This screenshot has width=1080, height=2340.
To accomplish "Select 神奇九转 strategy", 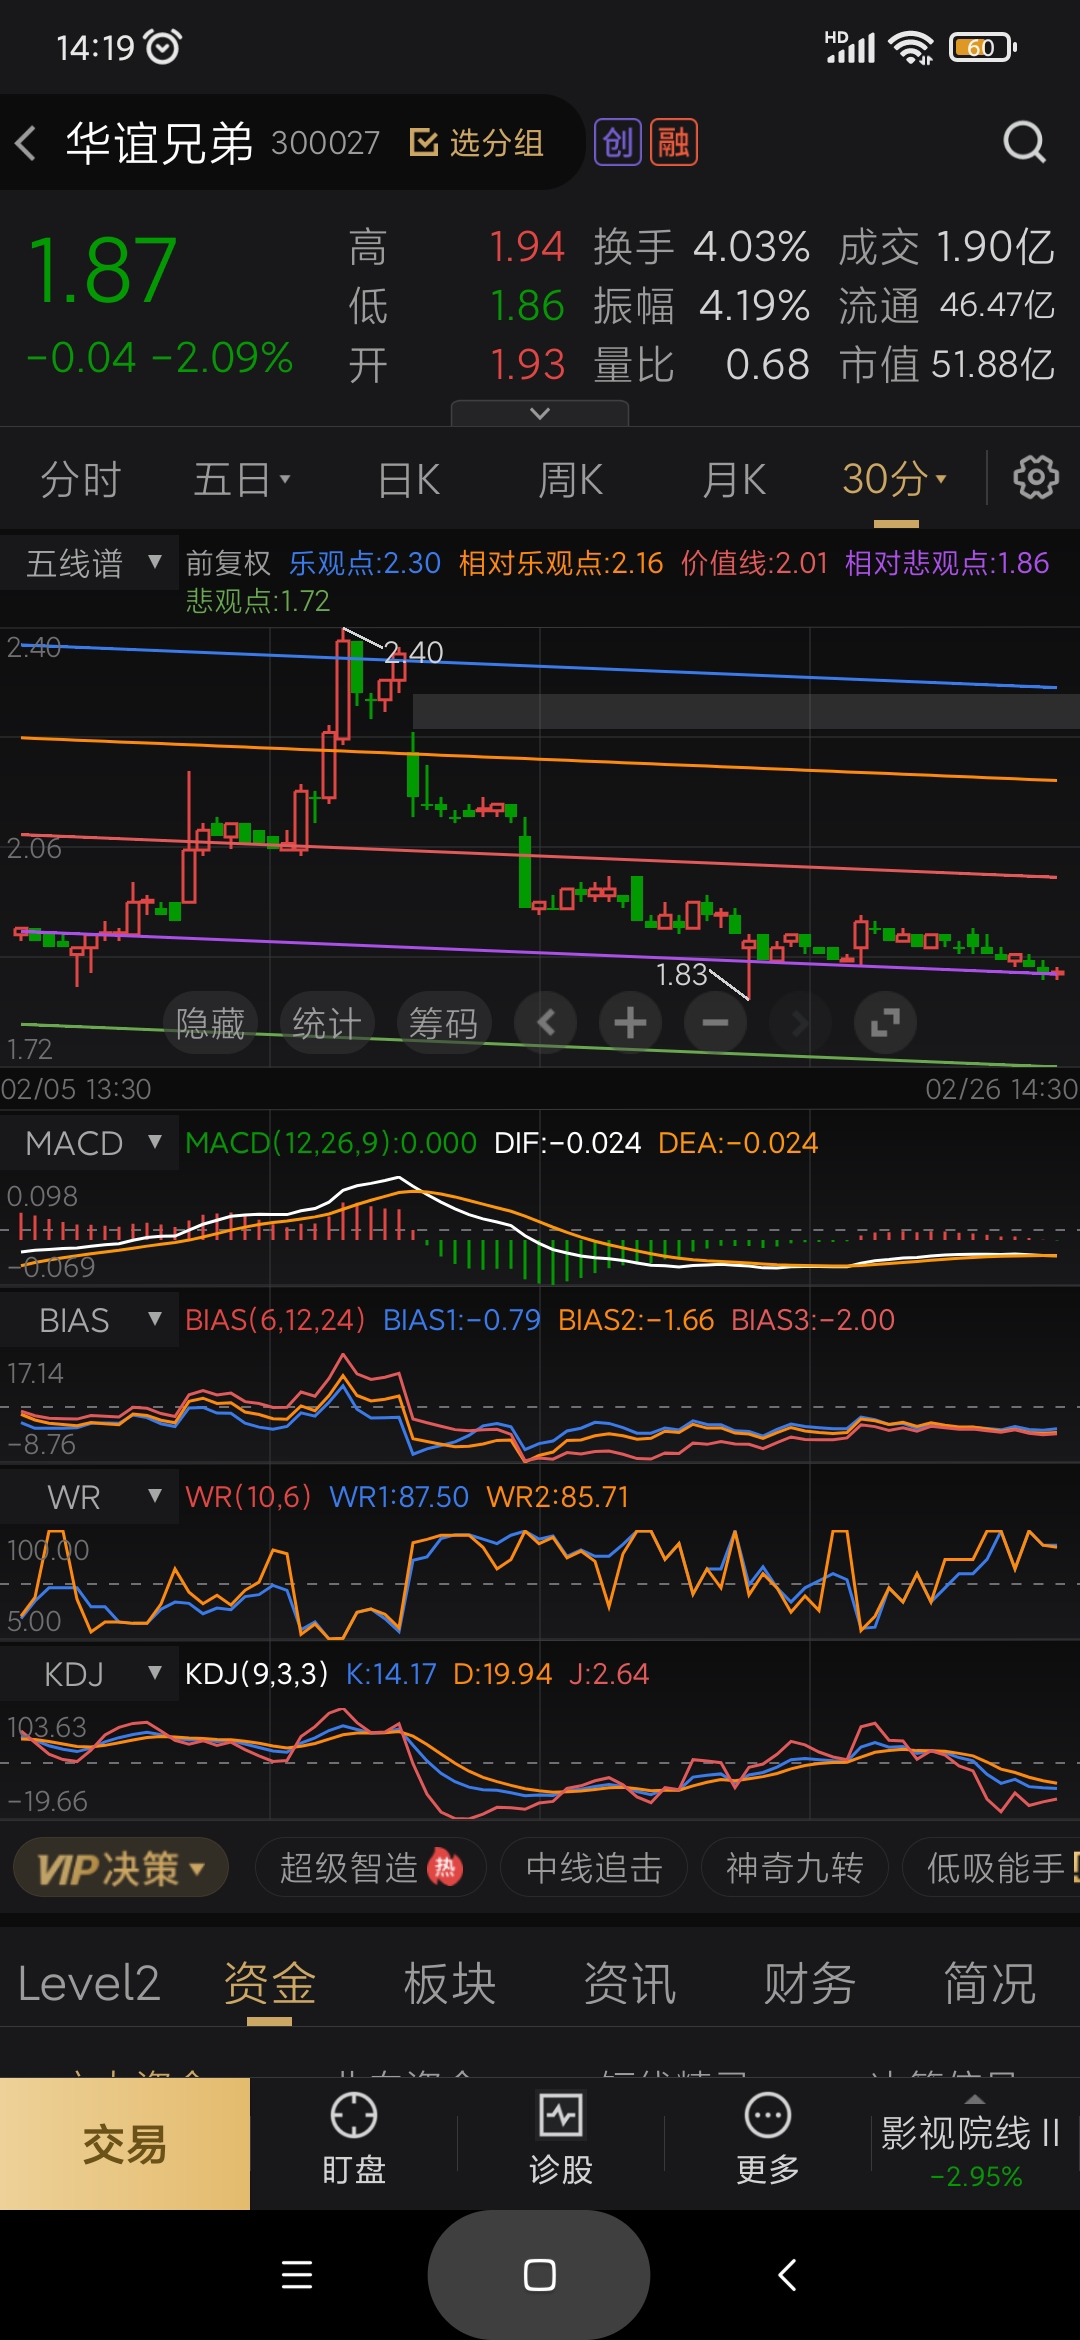I will (794, 1867).
